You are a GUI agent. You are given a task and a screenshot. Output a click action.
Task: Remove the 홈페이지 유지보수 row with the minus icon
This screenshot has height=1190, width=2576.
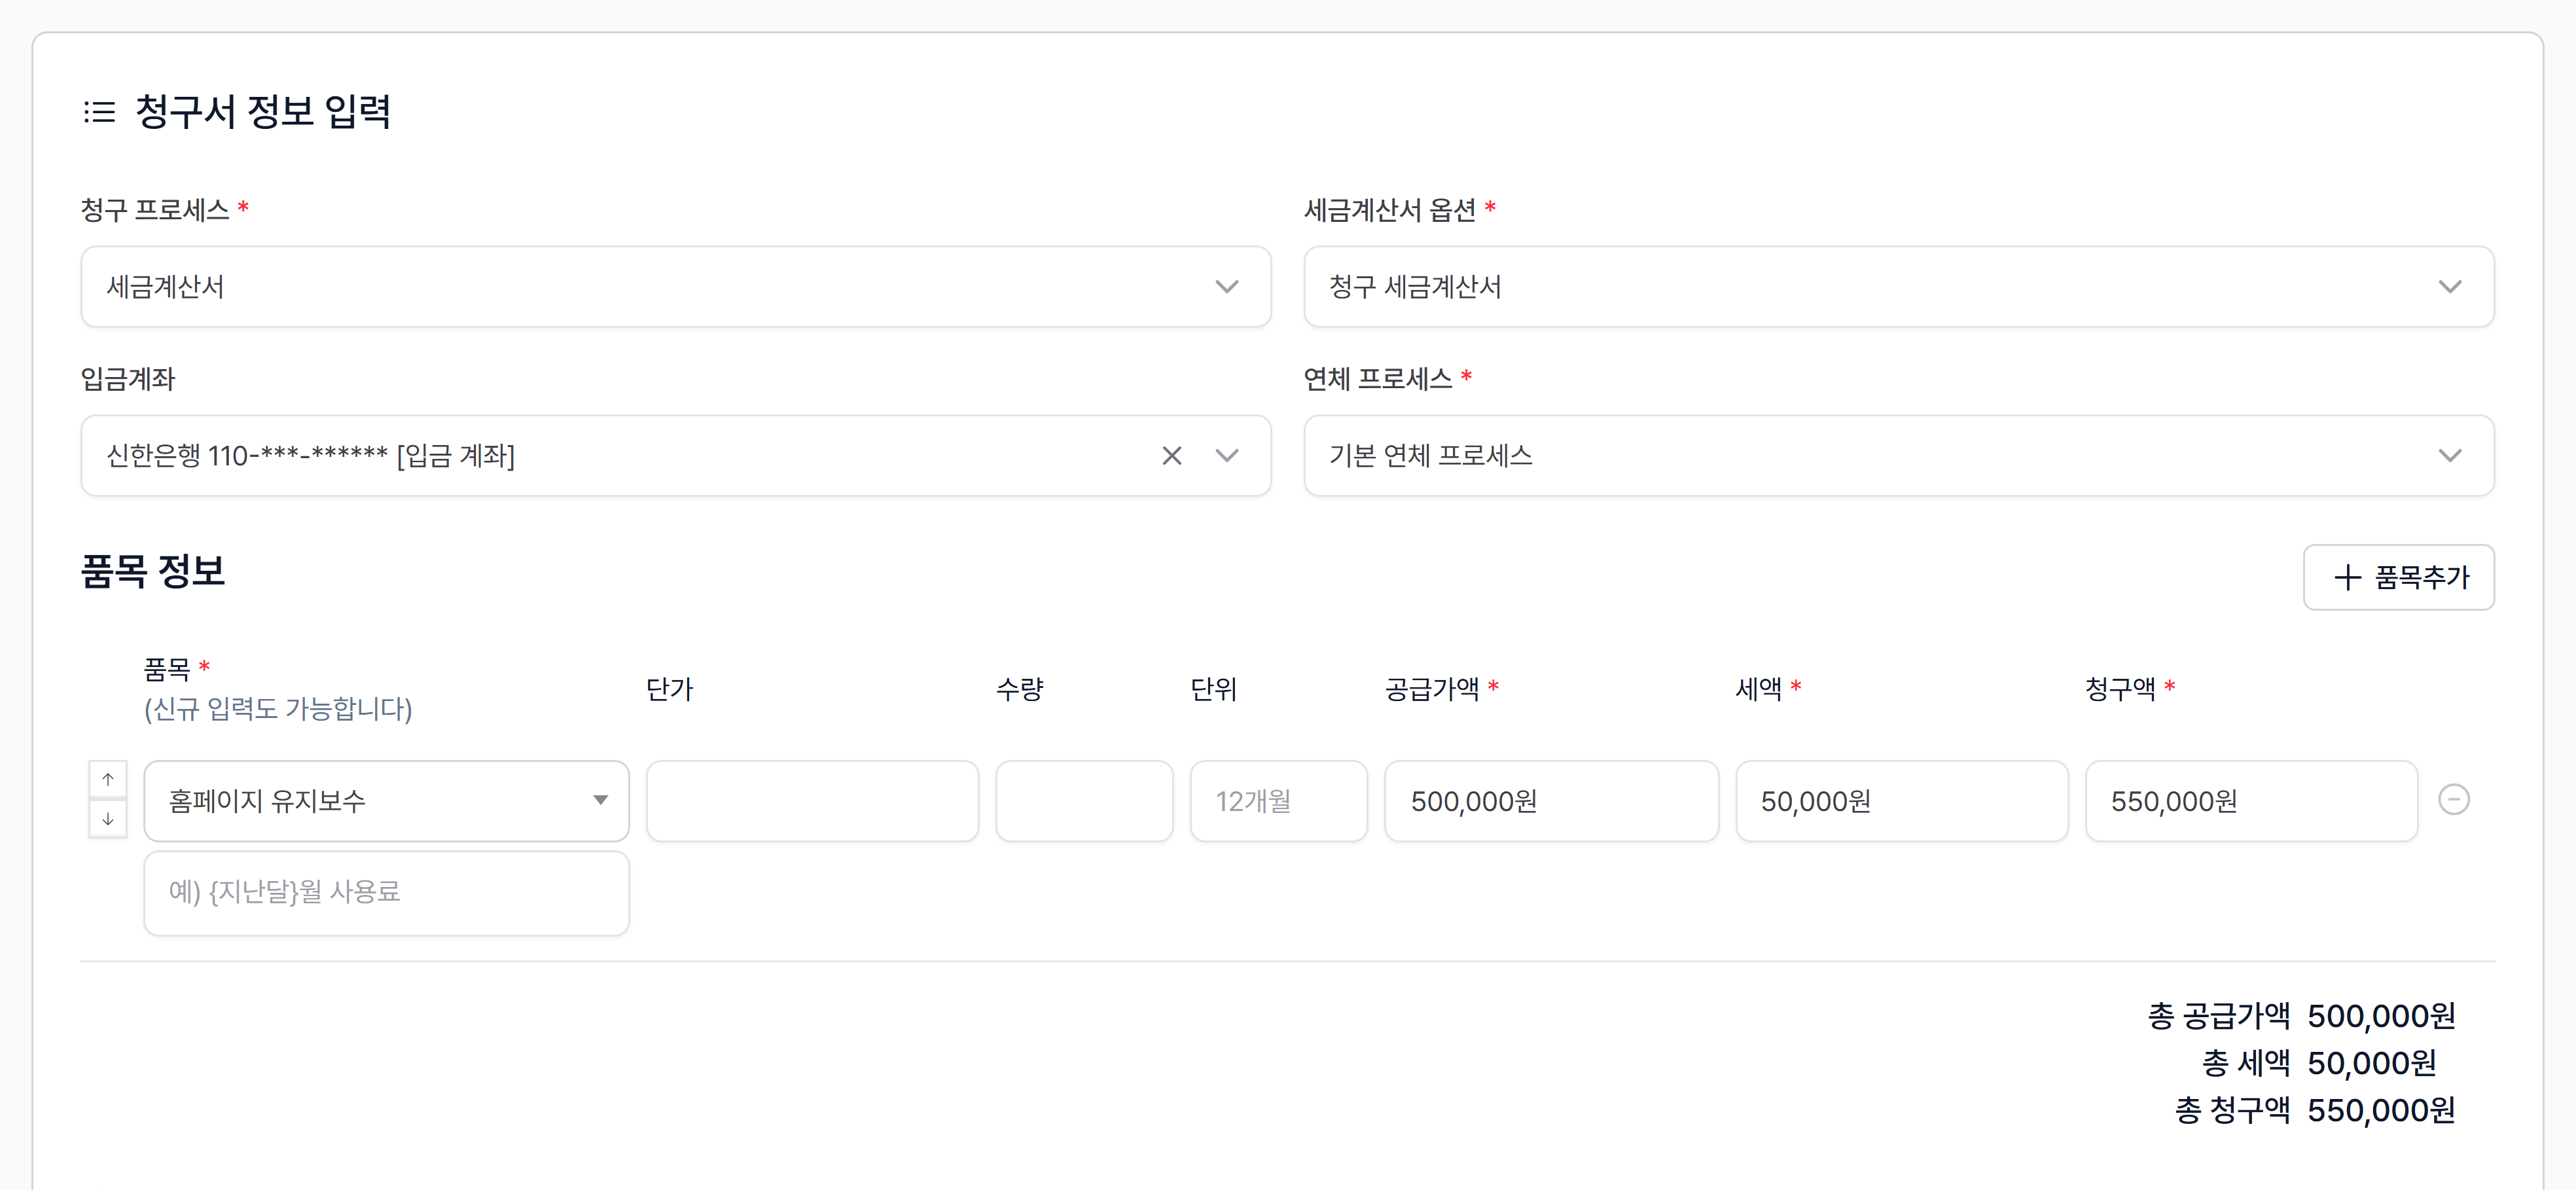[x=2453, y=800]
